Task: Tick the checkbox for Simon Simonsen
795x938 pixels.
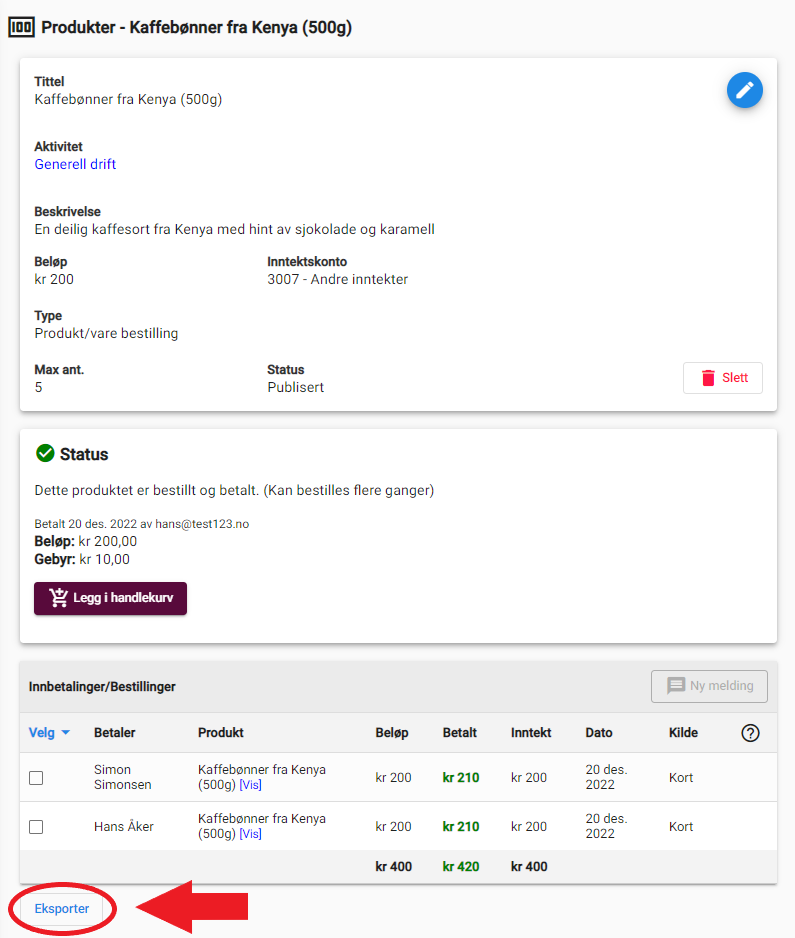Action: pos(36,778)
